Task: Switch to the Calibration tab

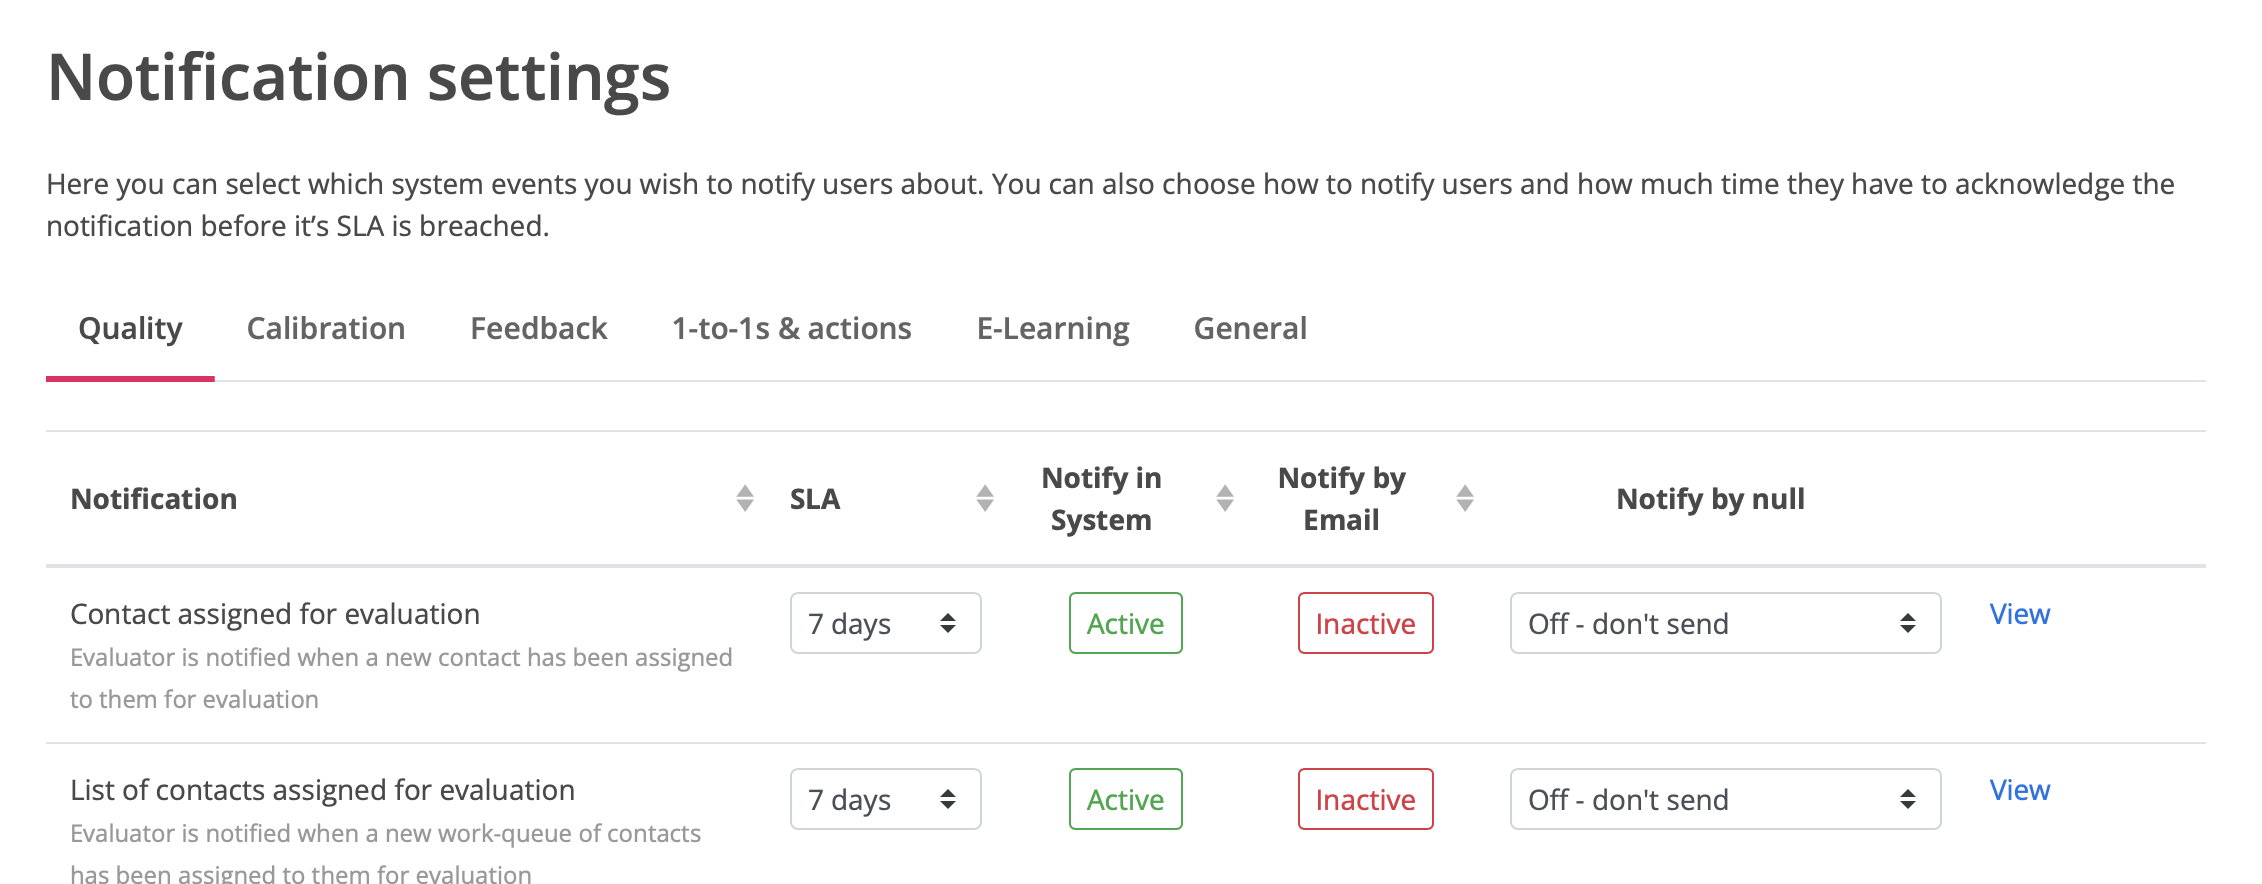Action: pos(326,329)
